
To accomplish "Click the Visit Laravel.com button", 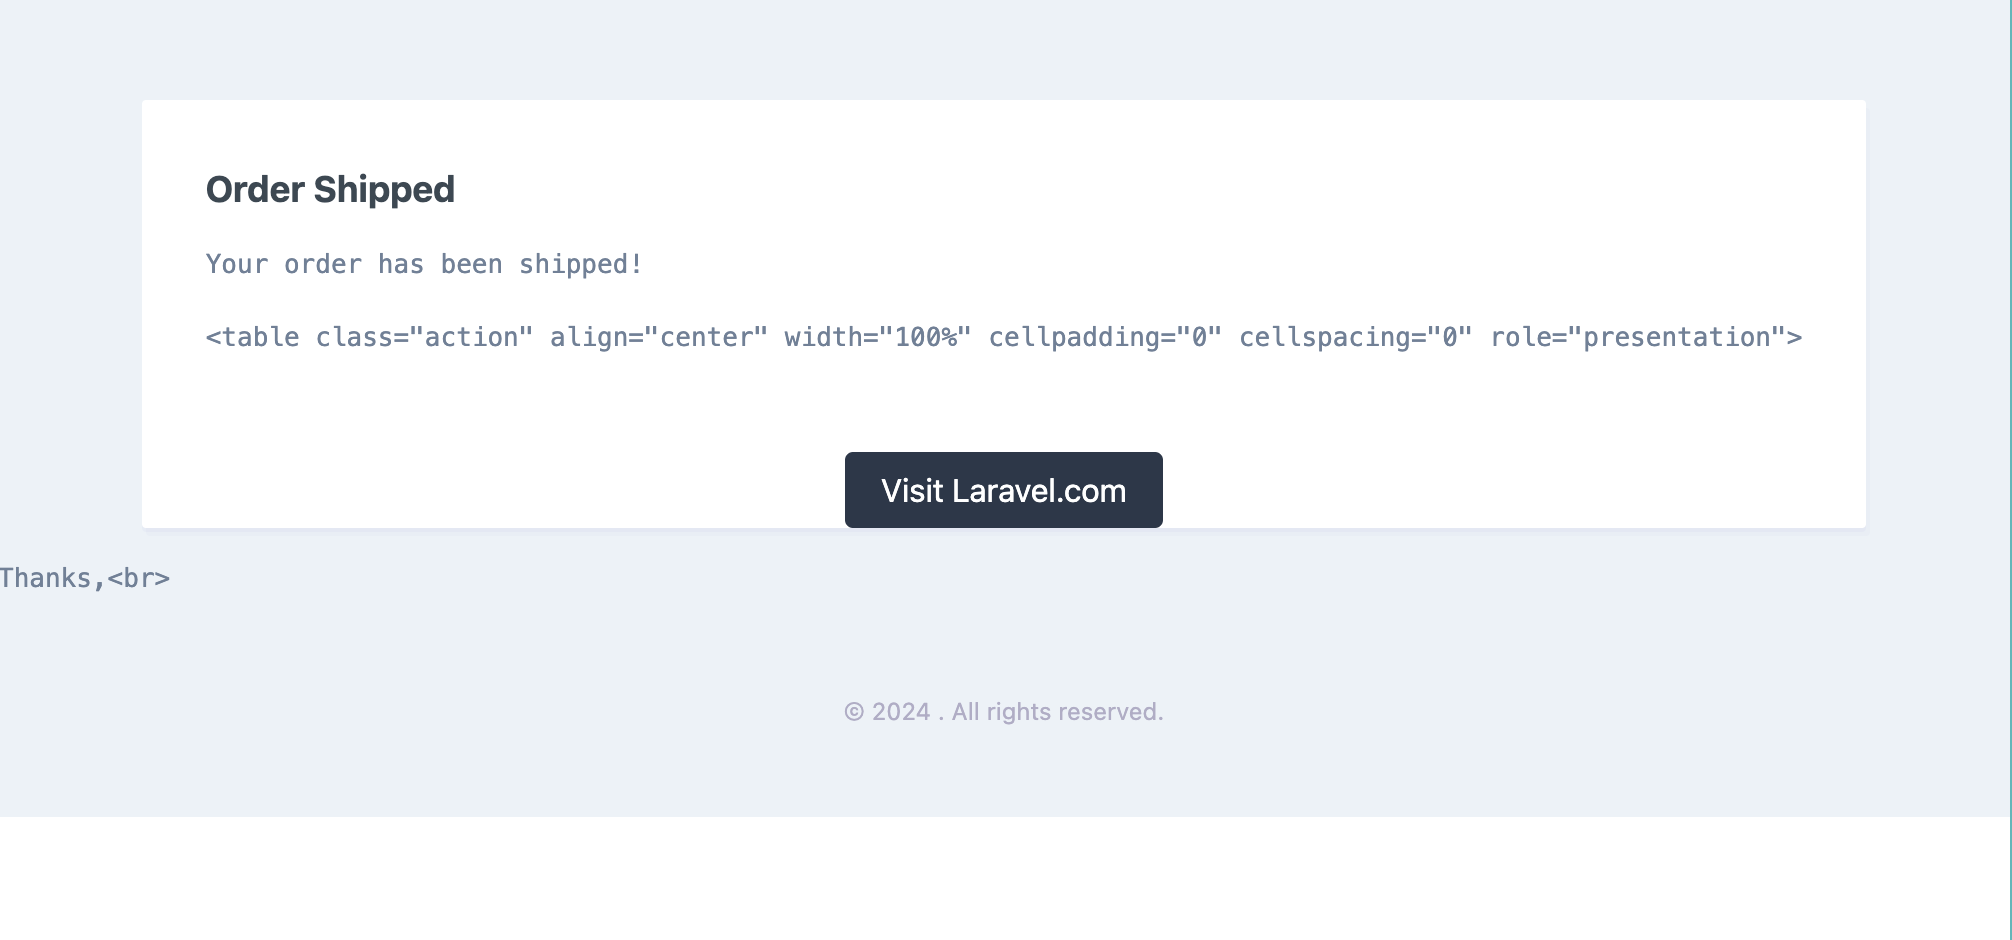I will pyautogui.click(x=1003, y=490).
